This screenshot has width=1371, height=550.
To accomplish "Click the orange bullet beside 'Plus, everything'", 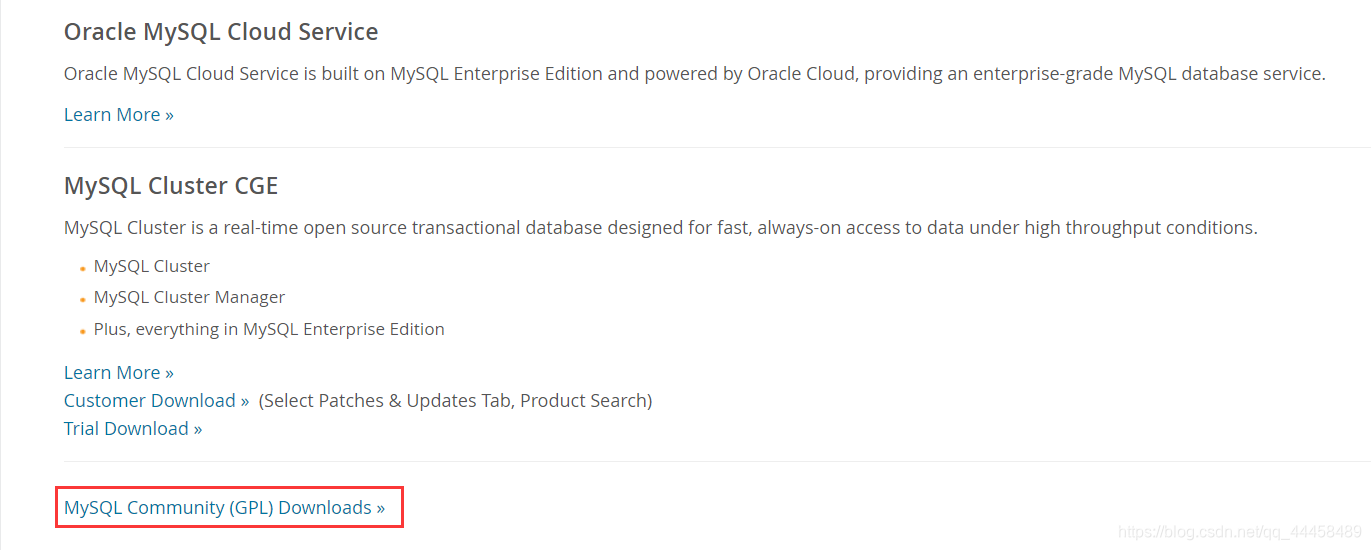I will coord(82,332).
